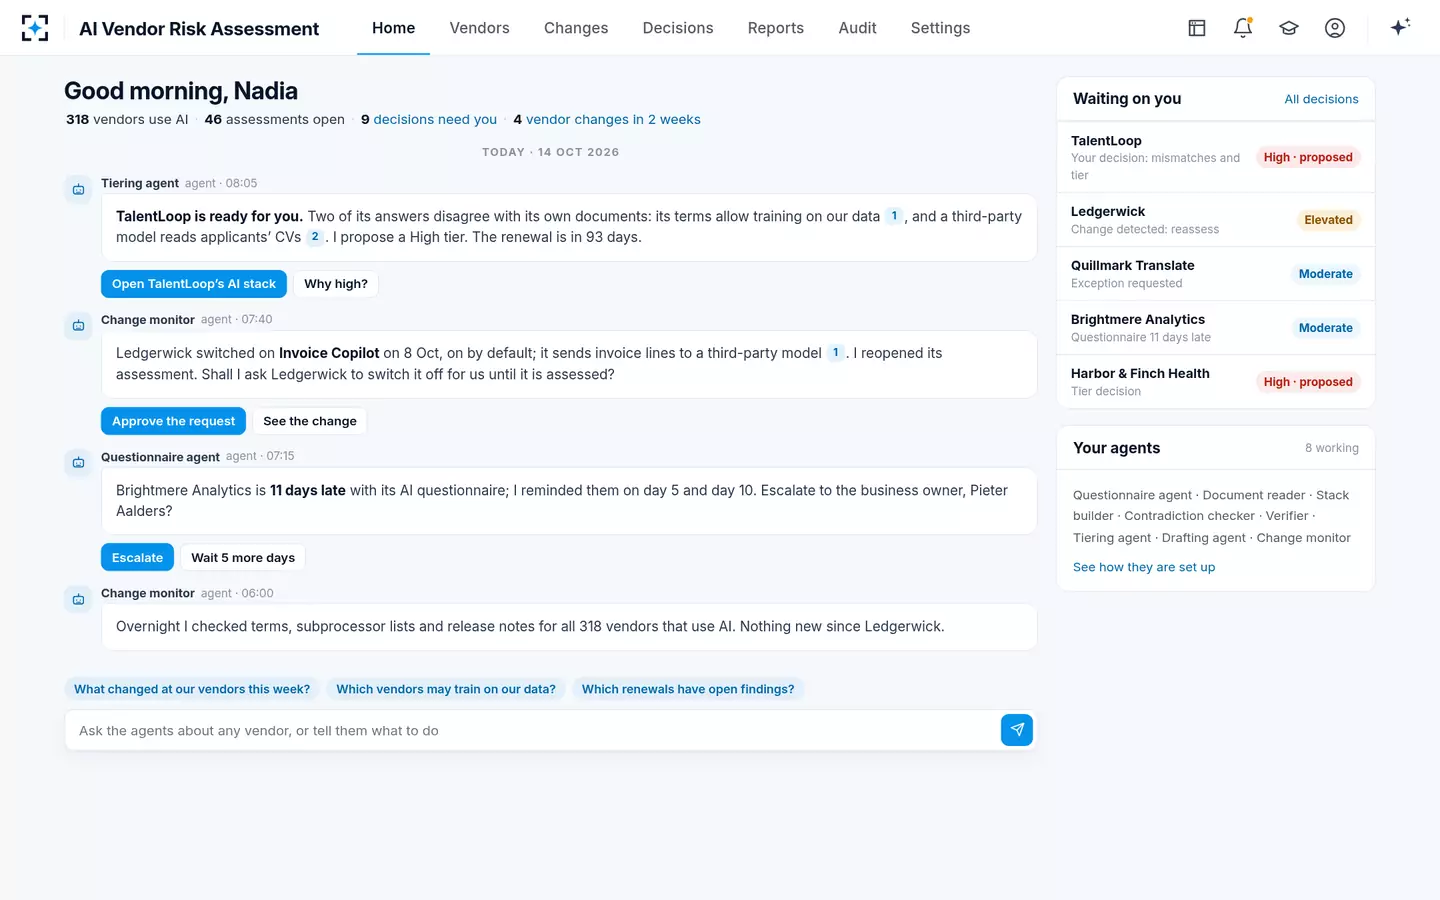Open the notifications bell

[1243, 28]
